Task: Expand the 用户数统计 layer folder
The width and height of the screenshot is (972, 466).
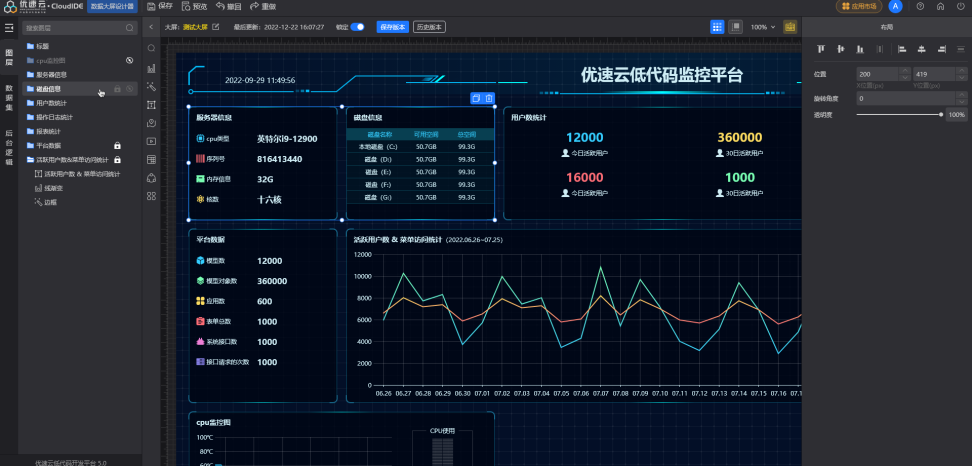Action: (x=30, y=103)
